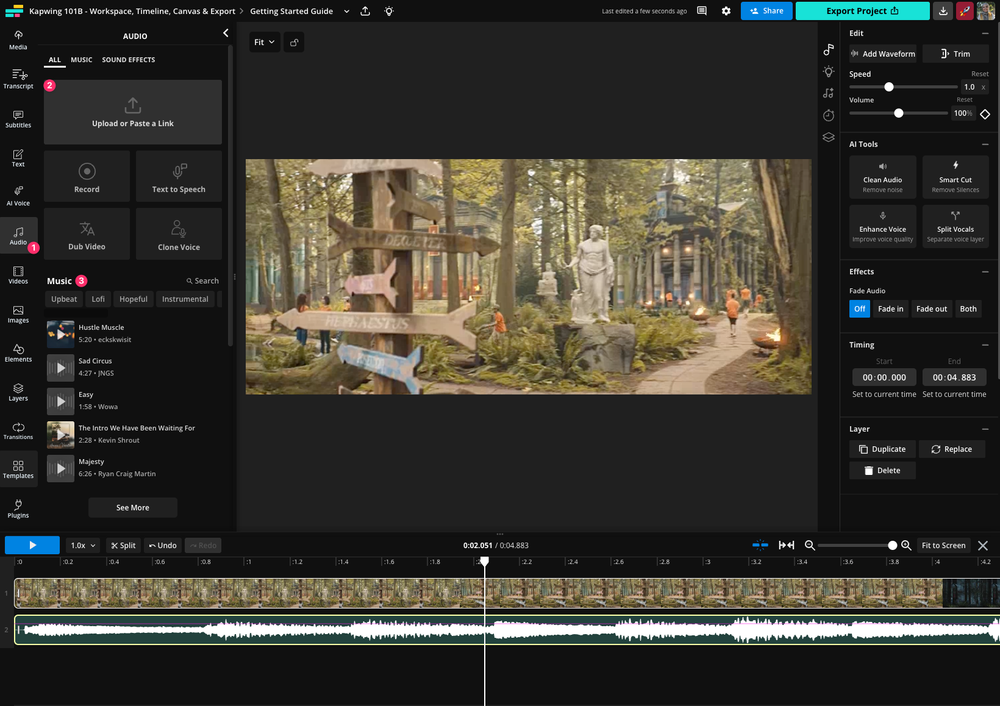Switch to the Sound Effects tab
Screen dimensions: 1000x706
[126, 59]
